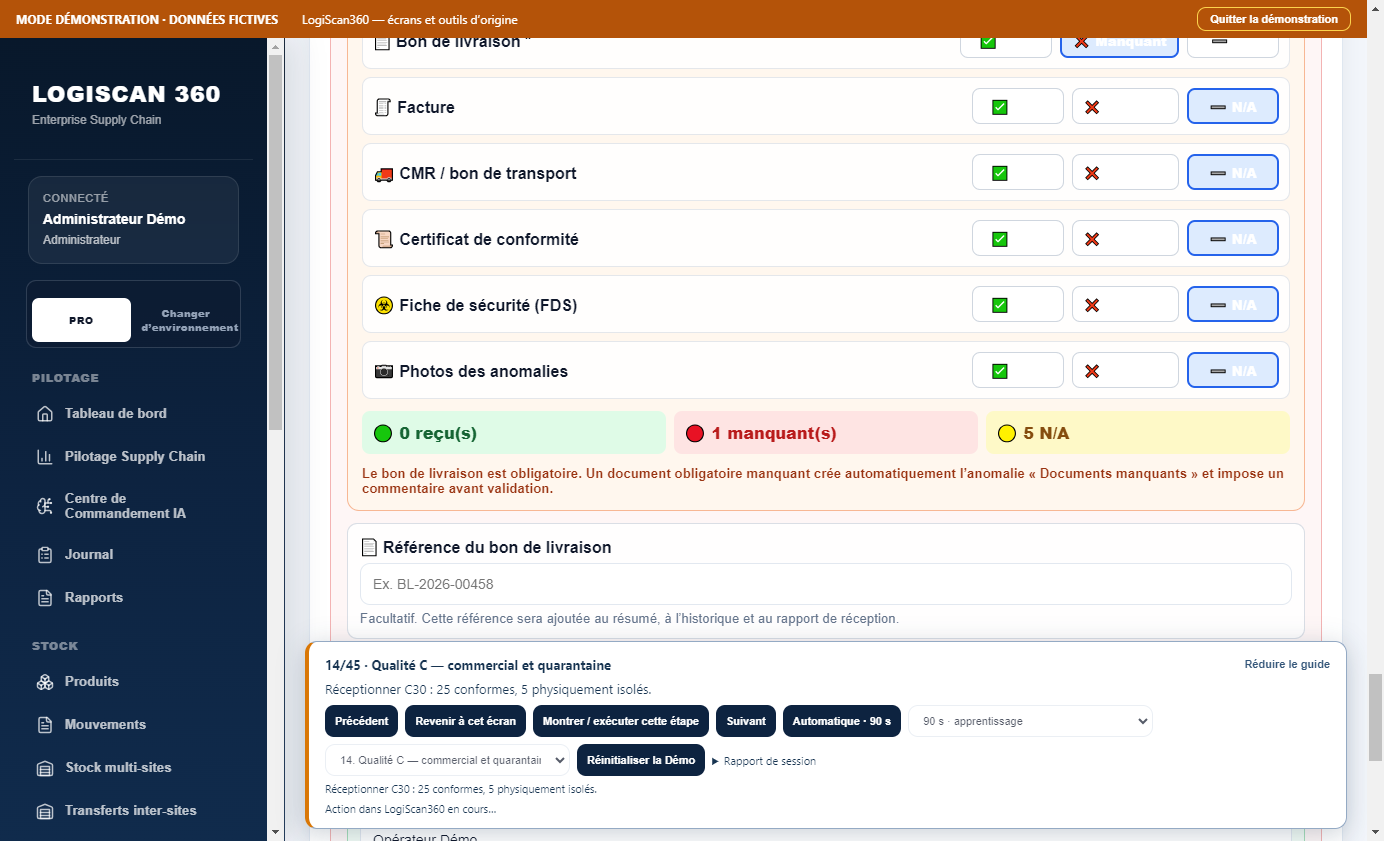
Task: Click the Transferts inter-sites warehouse icon
Action: click(44, 811)
